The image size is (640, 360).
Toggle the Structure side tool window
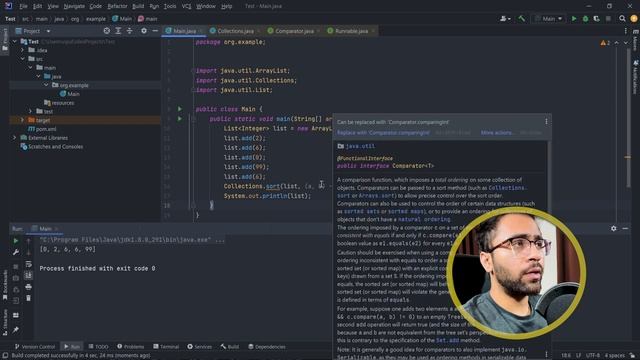pos(5,322)
